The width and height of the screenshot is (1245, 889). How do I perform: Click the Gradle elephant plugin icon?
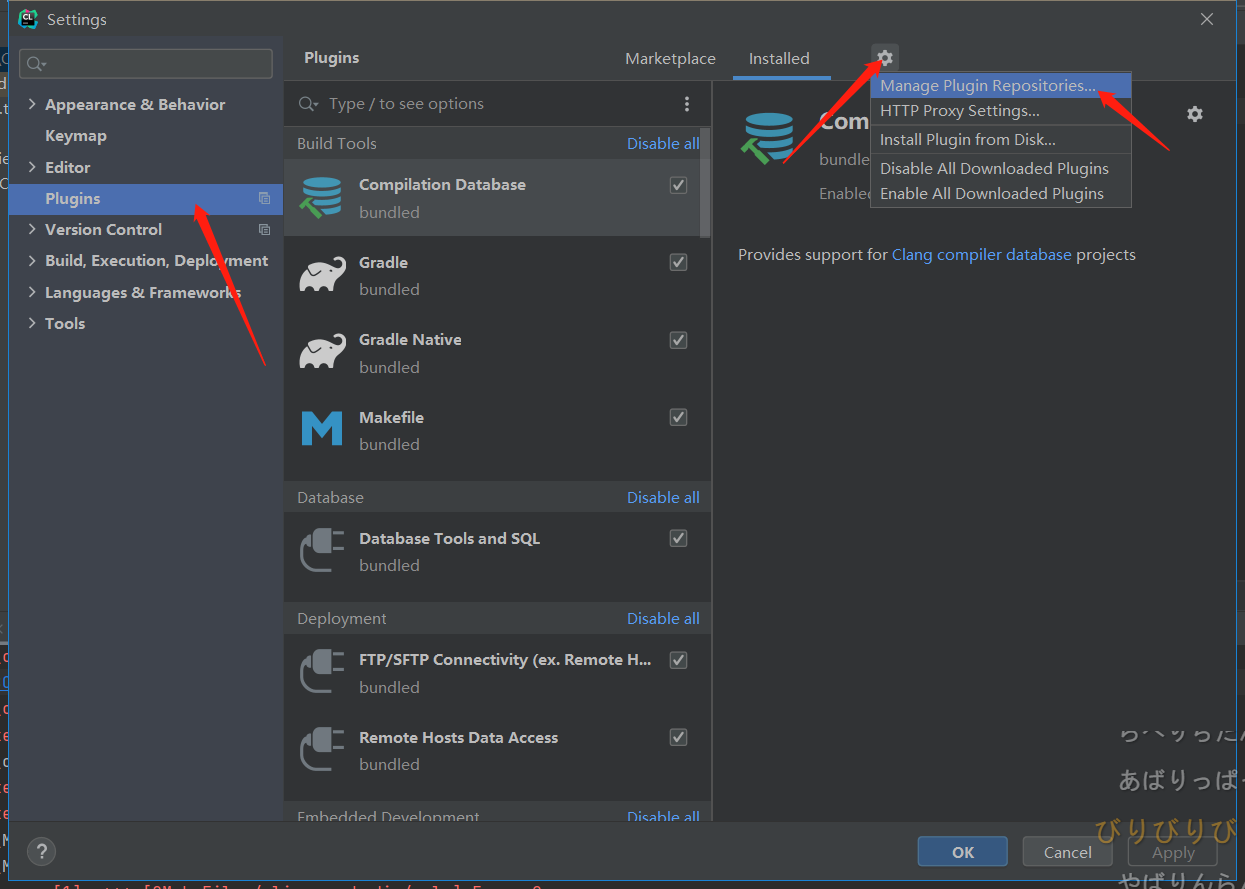click(x=322, y=275)
